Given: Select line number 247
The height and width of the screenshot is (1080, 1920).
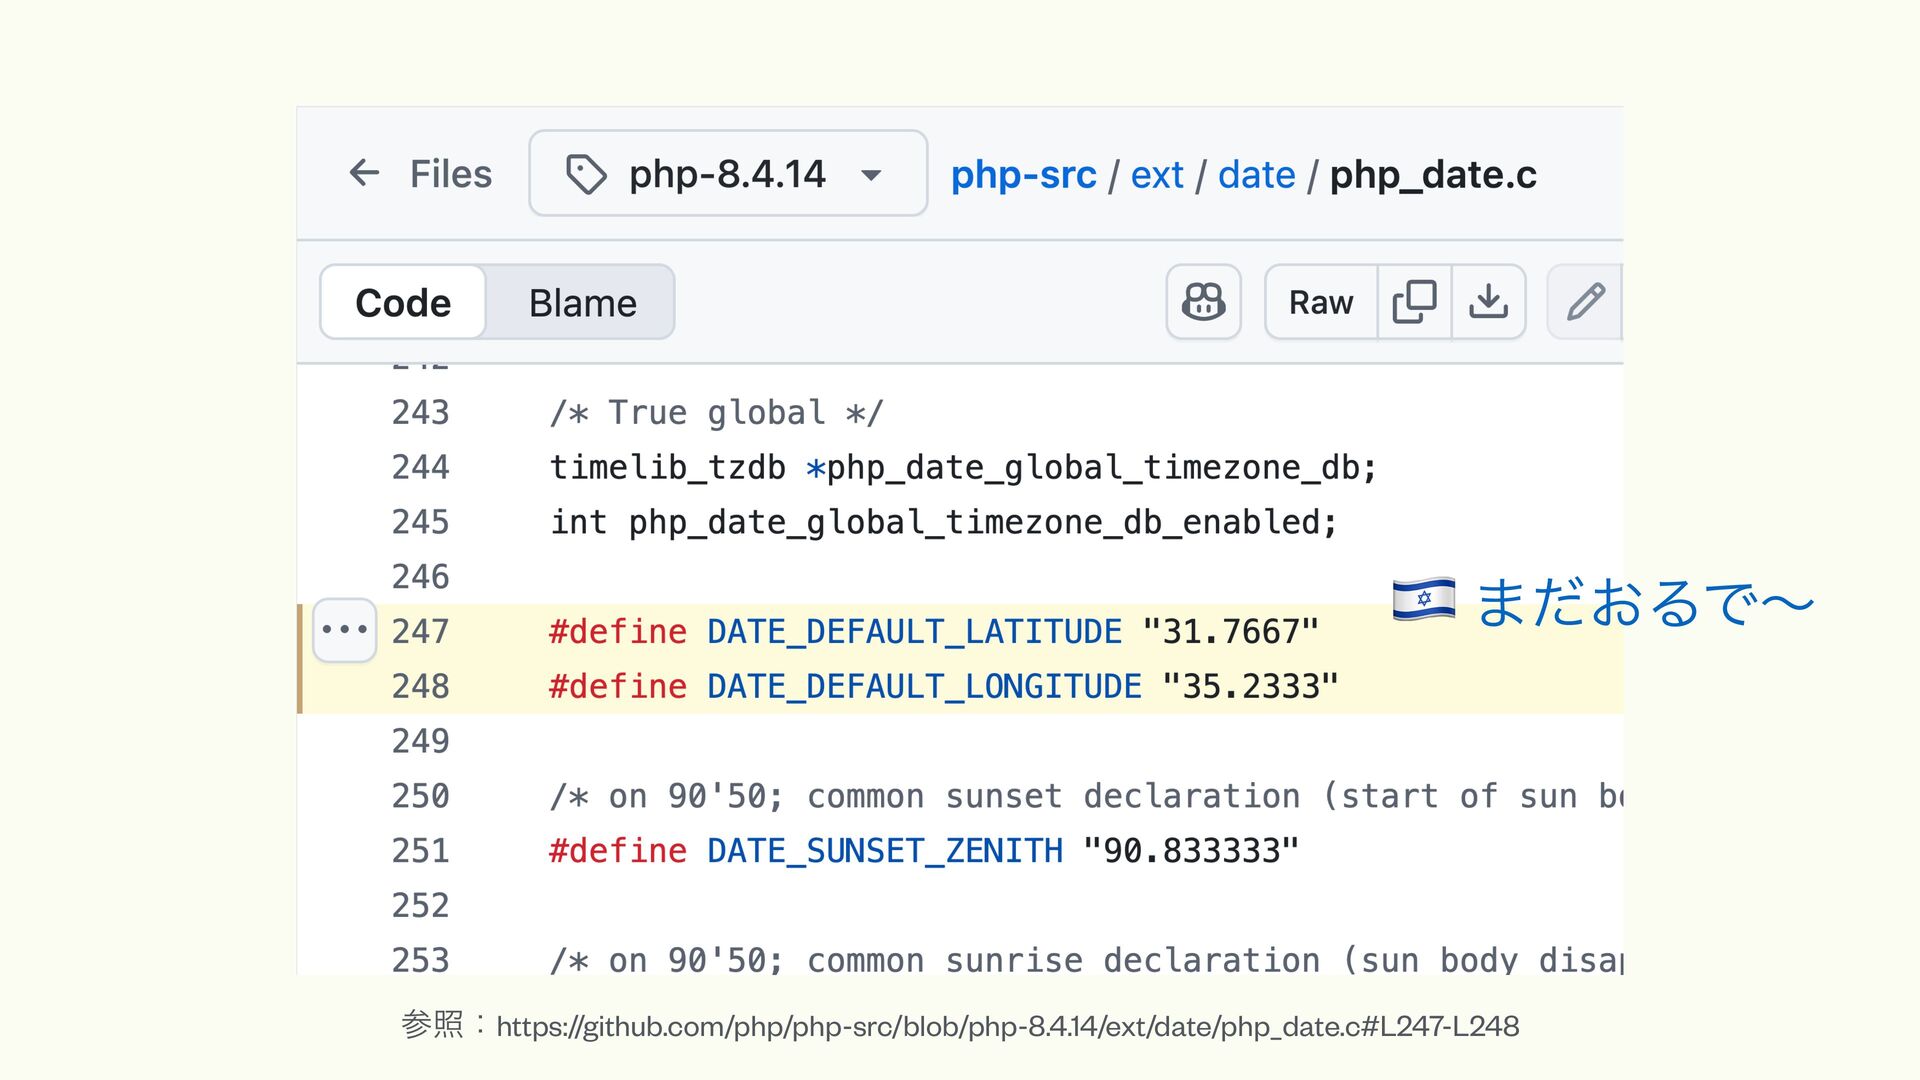Looking at the screenshot, I should 420,632.
